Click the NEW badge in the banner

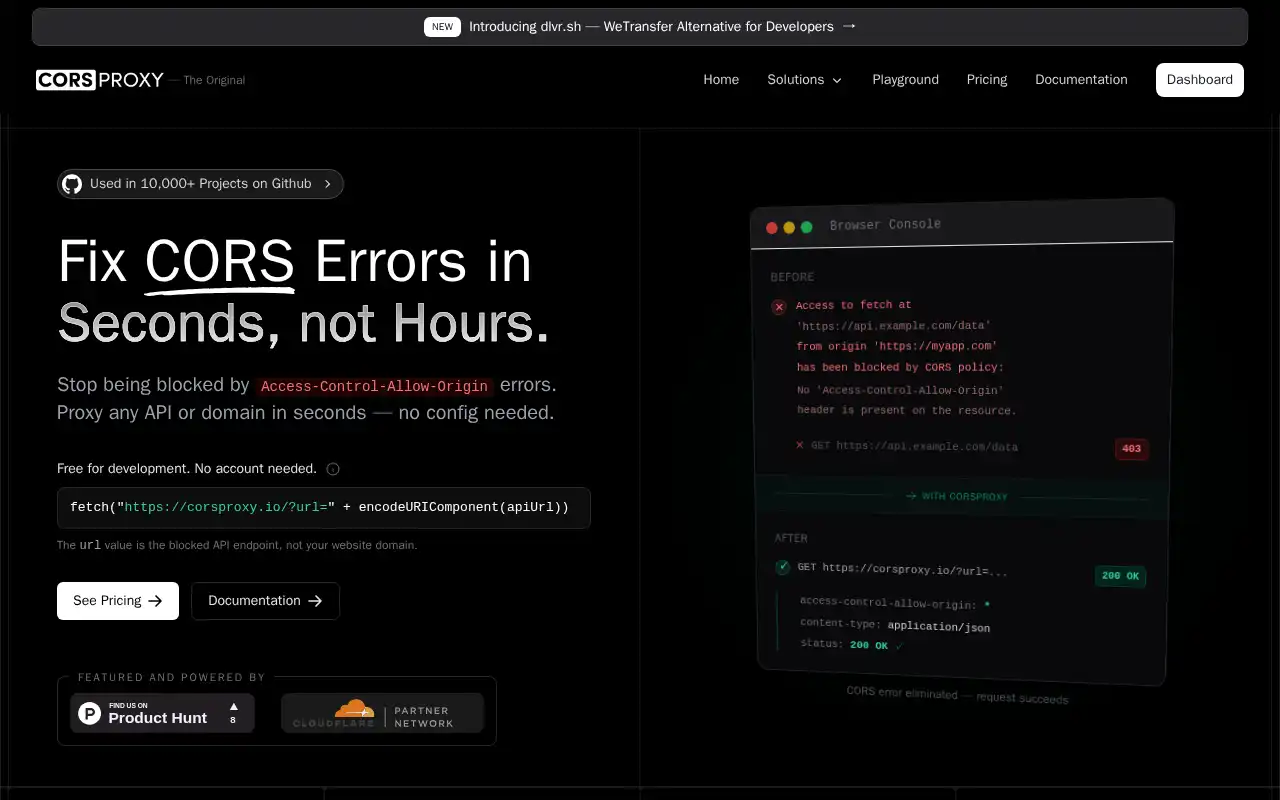tap(442, 27)
